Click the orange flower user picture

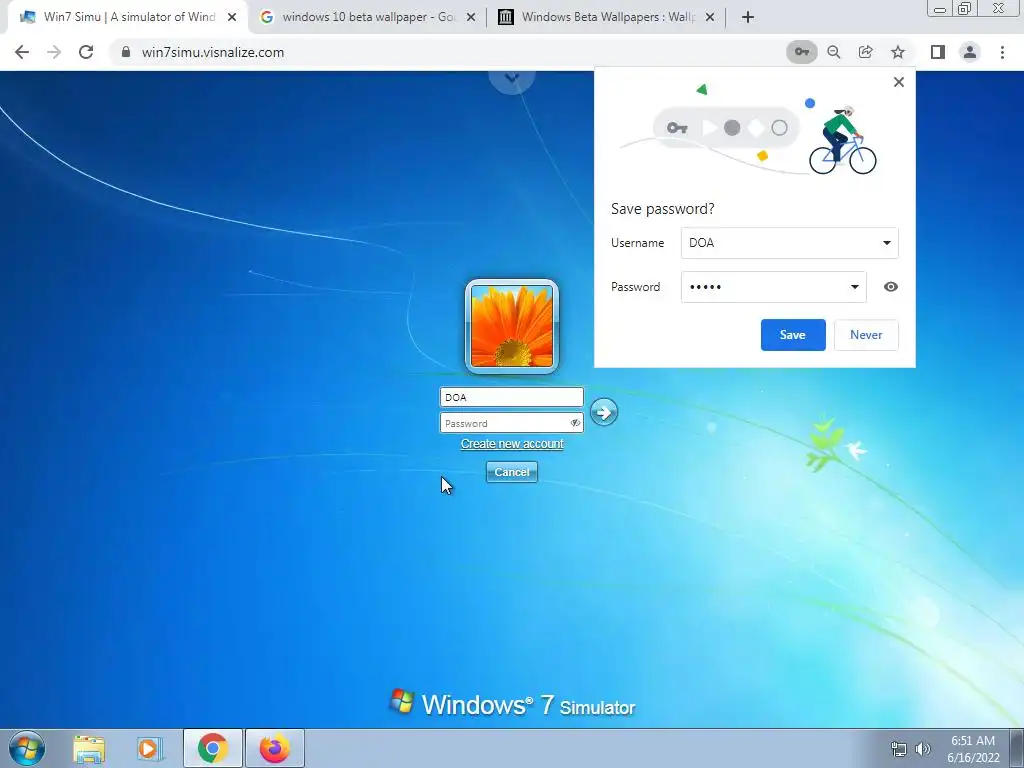click(x=511, y=326)
